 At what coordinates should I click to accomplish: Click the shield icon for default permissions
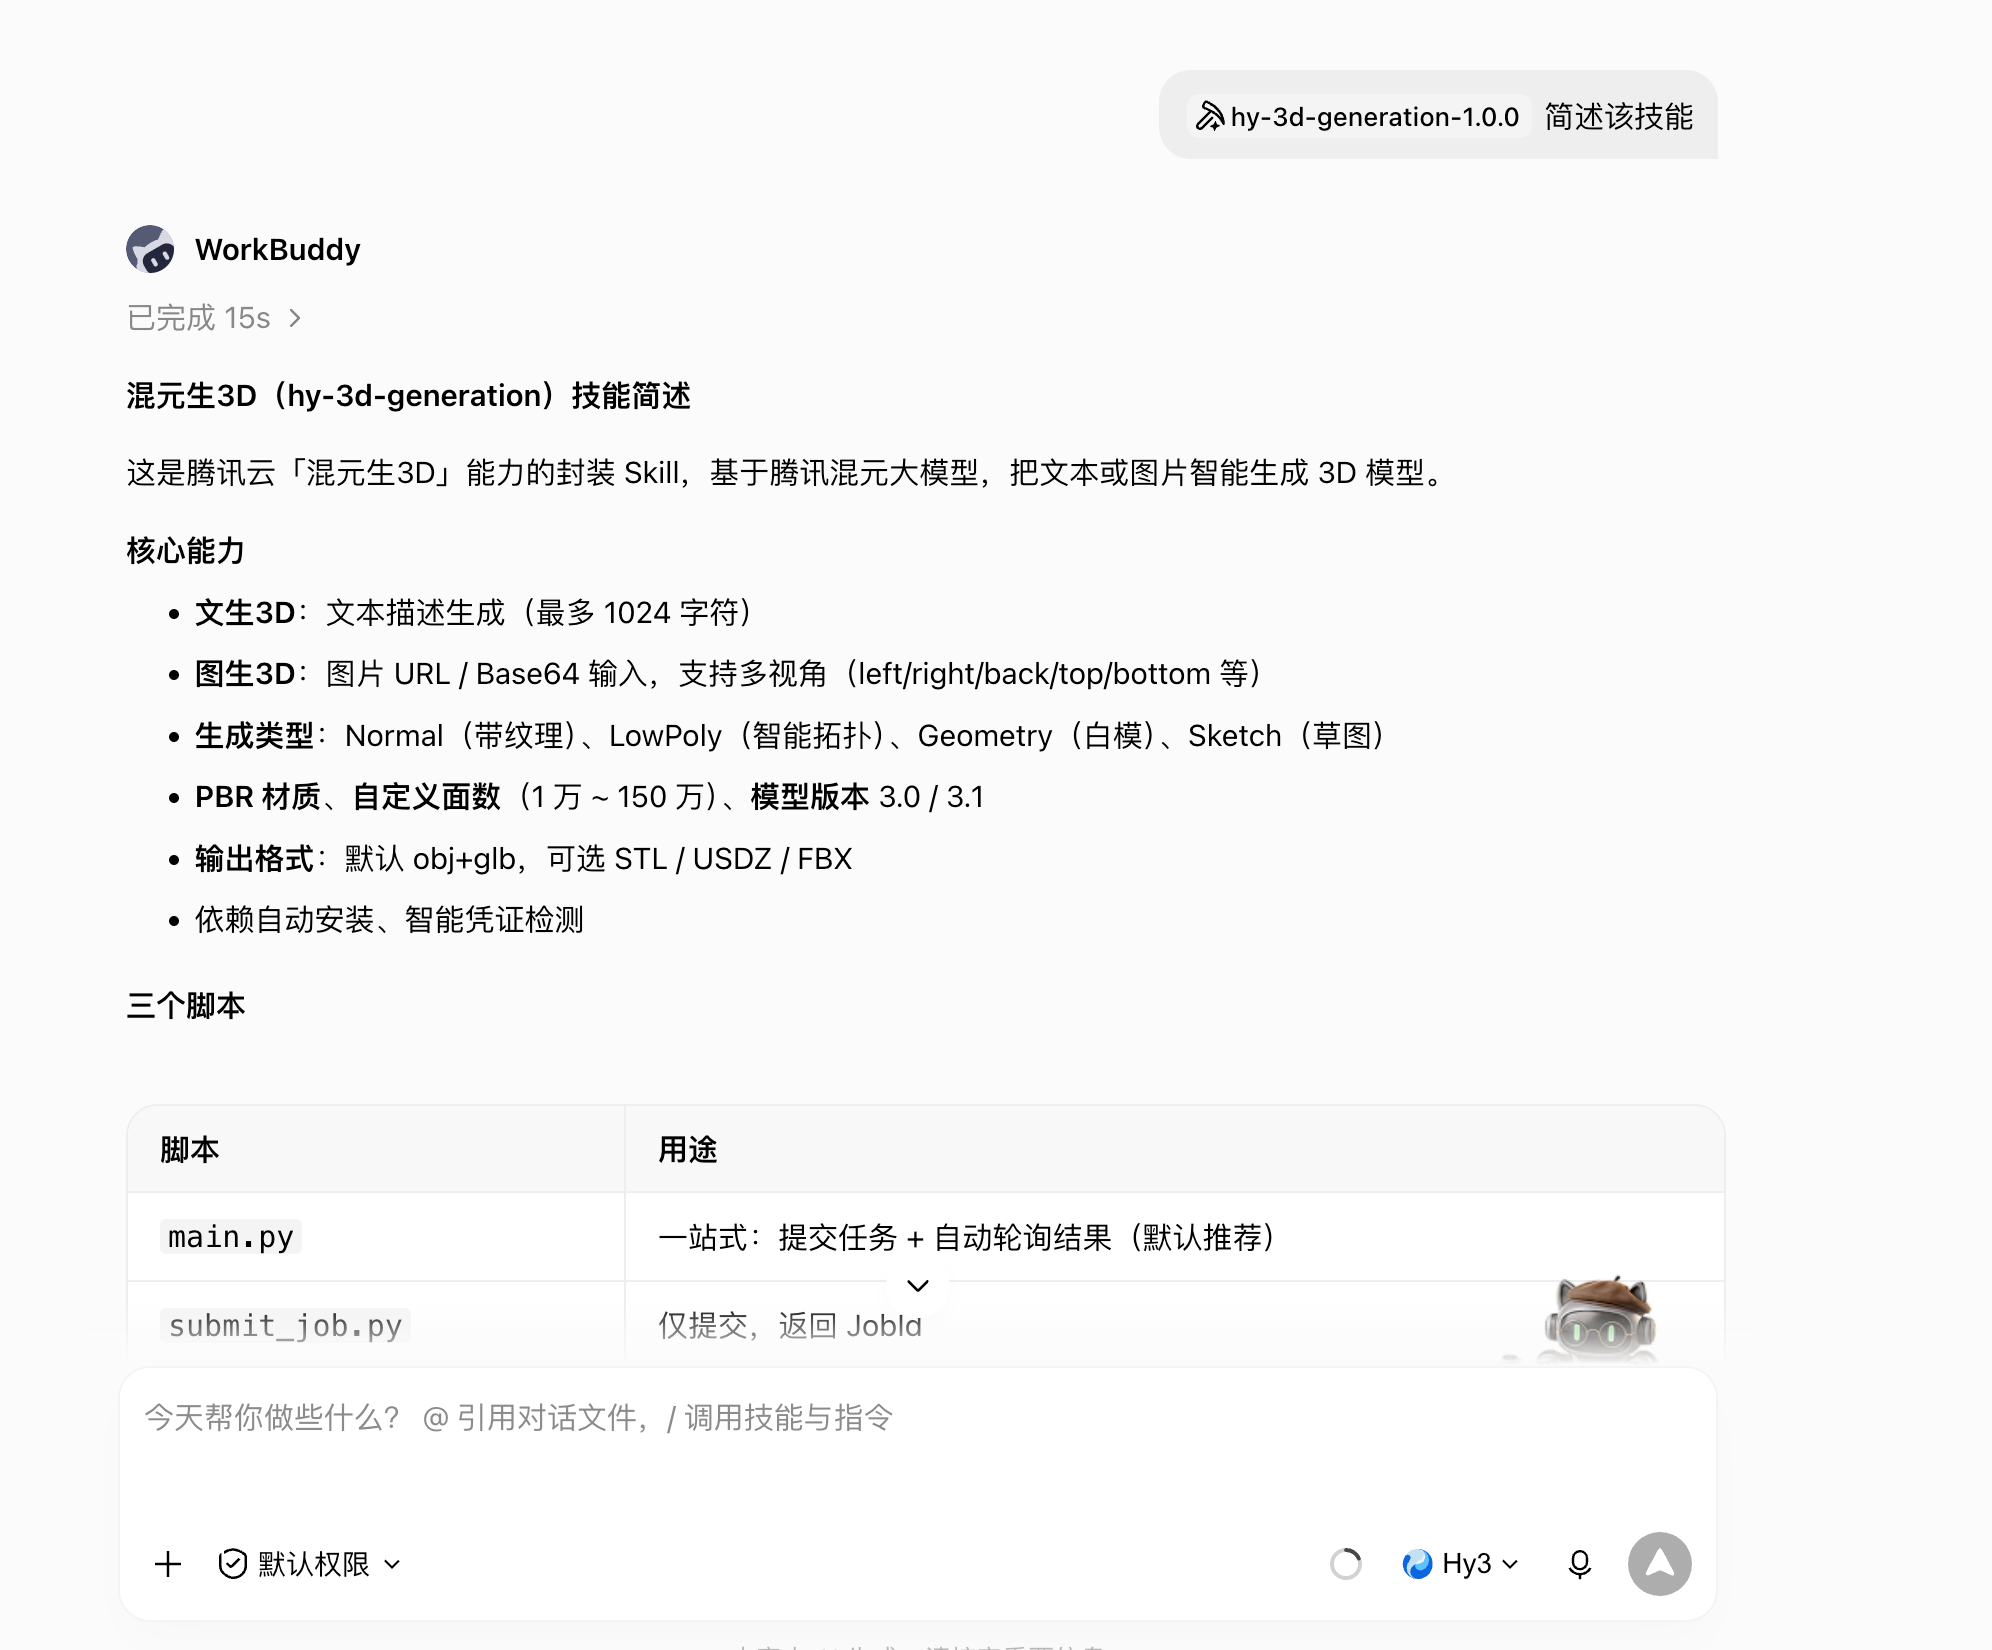pyautogui.click(x=232, y=1564)
